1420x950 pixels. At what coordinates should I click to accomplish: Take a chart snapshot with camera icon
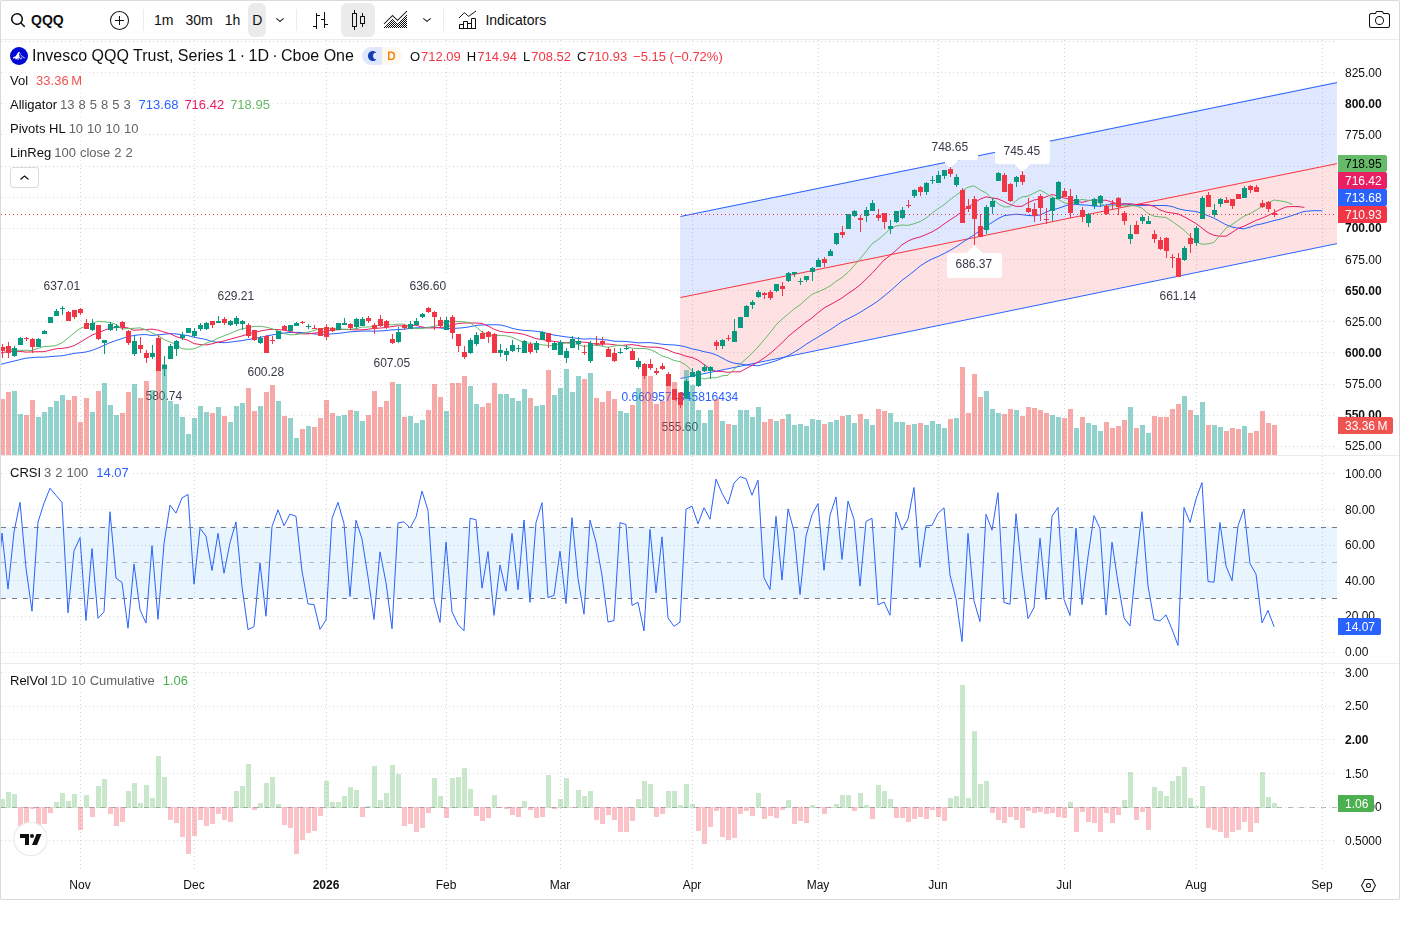coord(1379,20)
